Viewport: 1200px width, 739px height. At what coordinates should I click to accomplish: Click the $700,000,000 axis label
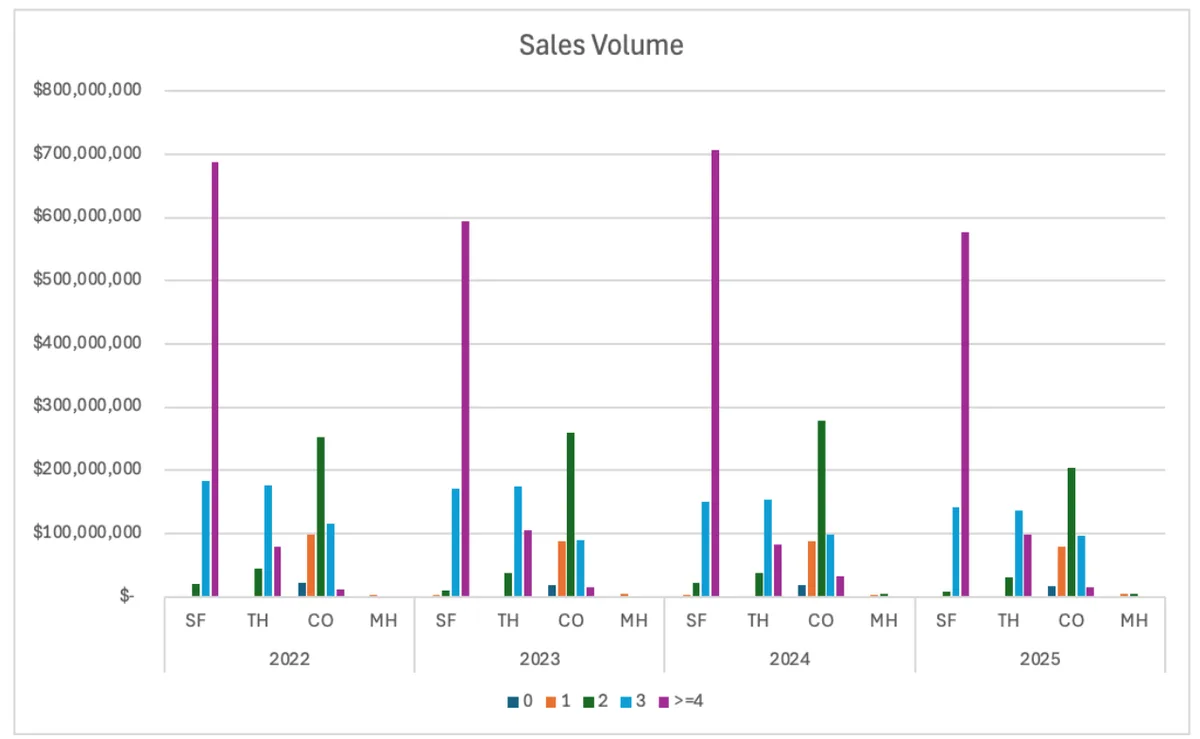87,154
